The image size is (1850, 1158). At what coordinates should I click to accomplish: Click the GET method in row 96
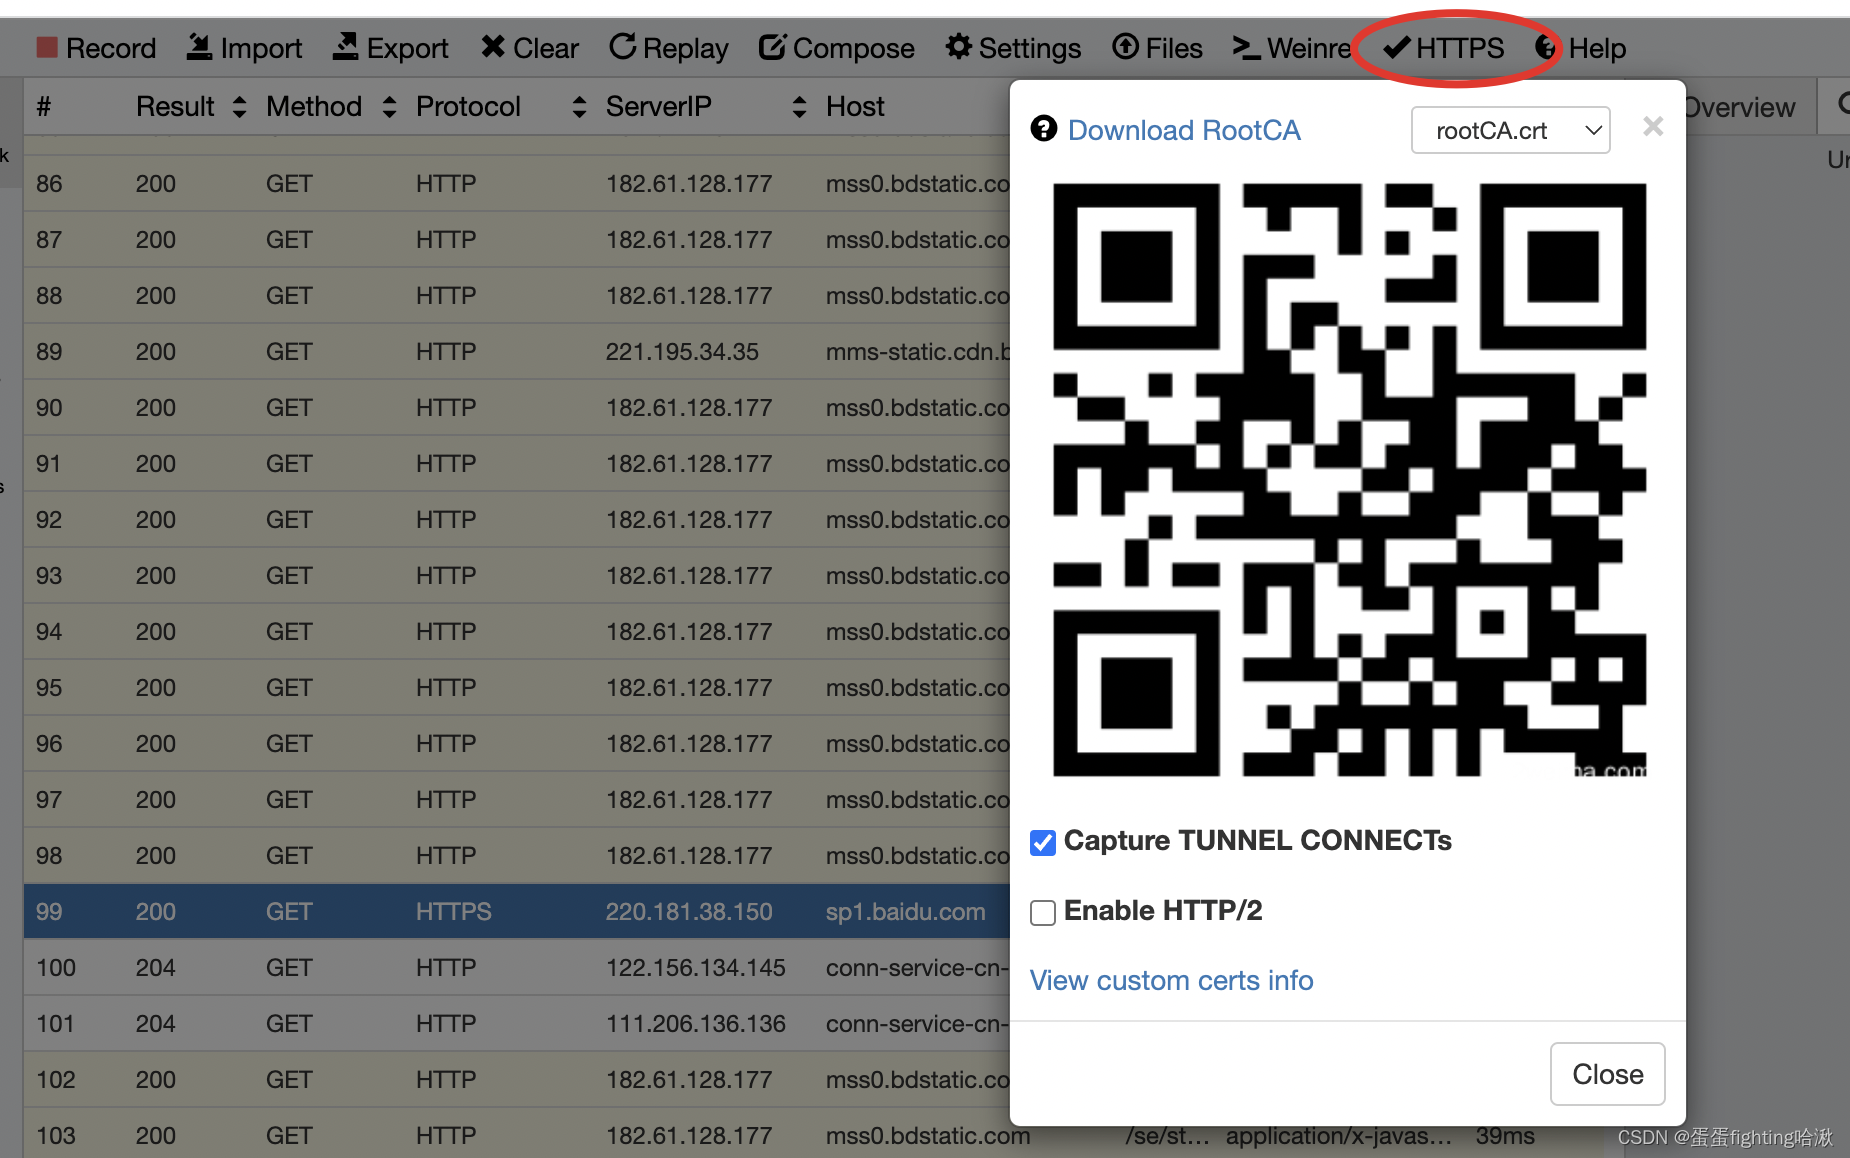(x=289, y=743)
